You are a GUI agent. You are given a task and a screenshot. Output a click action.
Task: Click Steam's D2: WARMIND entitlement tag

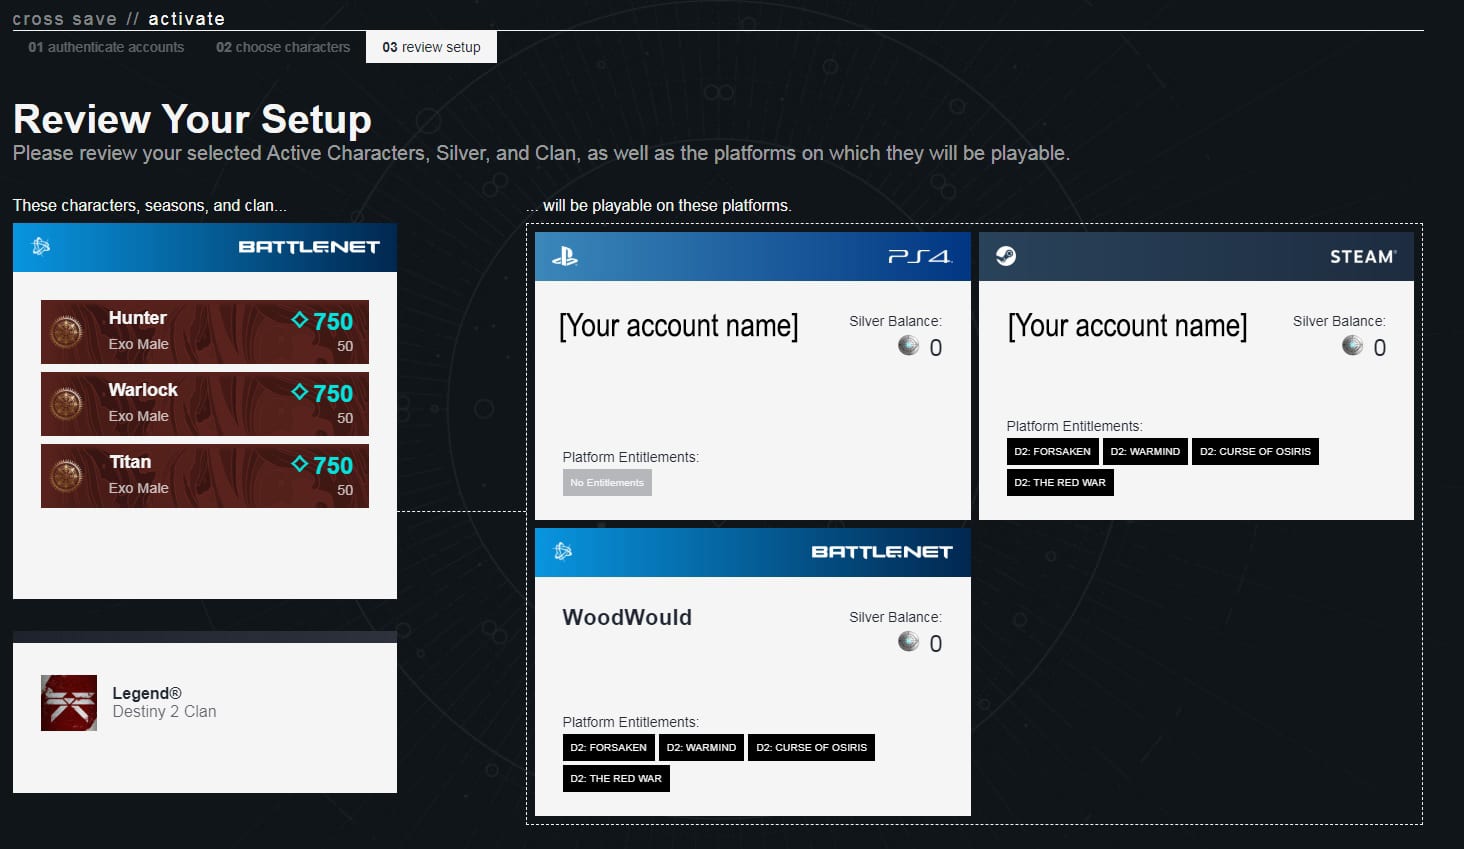[1145, 452]
